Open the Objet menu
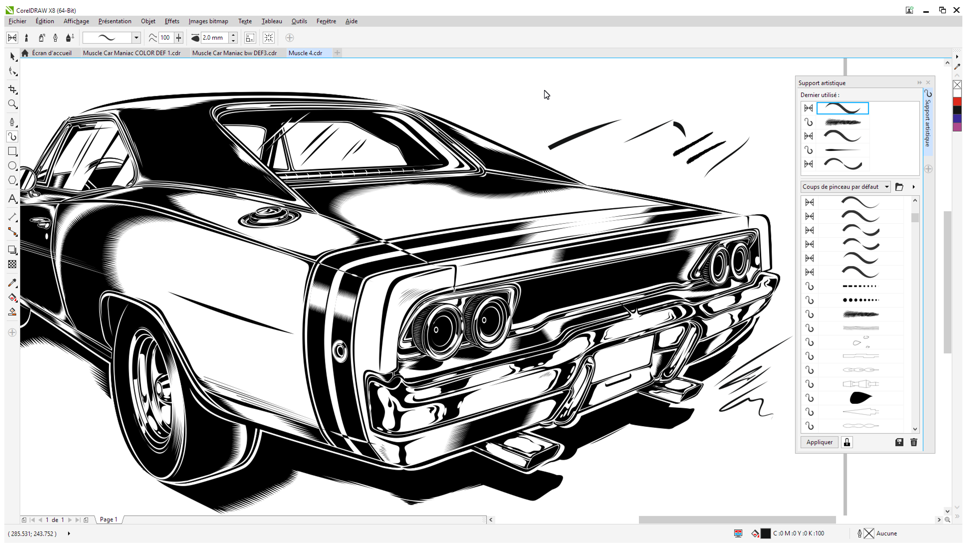 148,21
